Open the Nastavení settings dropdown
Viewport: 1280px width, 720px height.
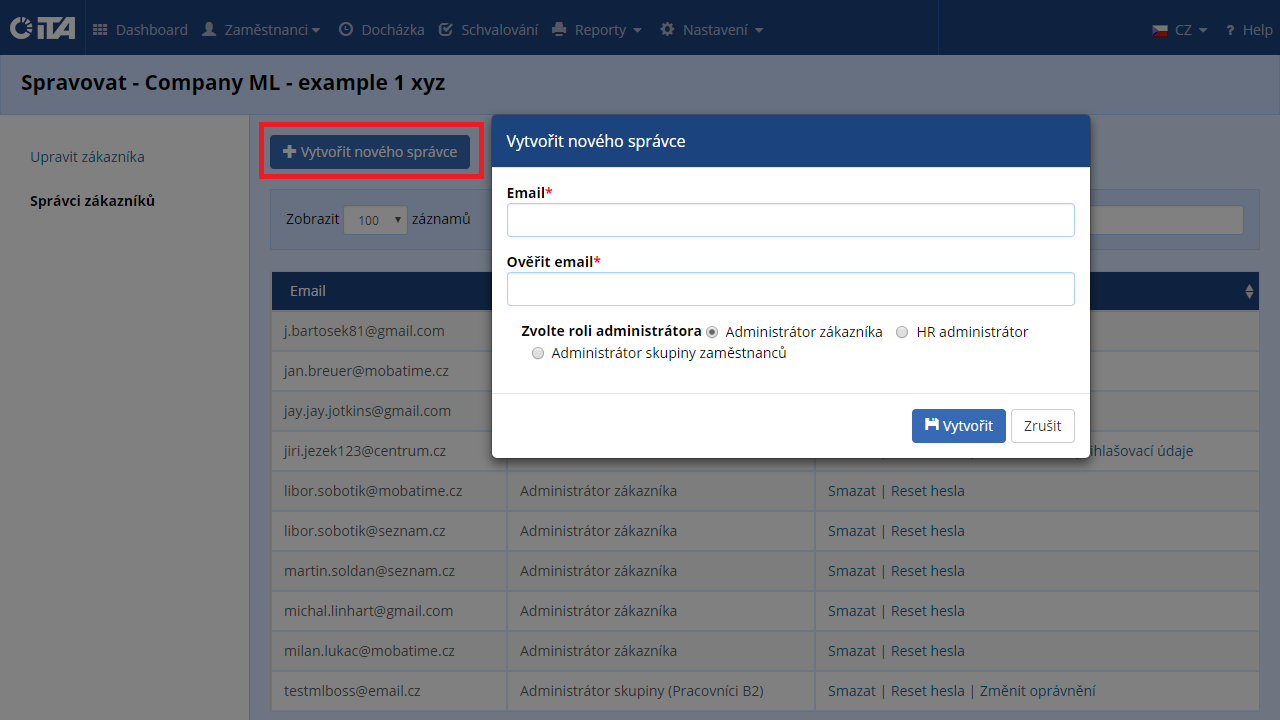(712, 30)
